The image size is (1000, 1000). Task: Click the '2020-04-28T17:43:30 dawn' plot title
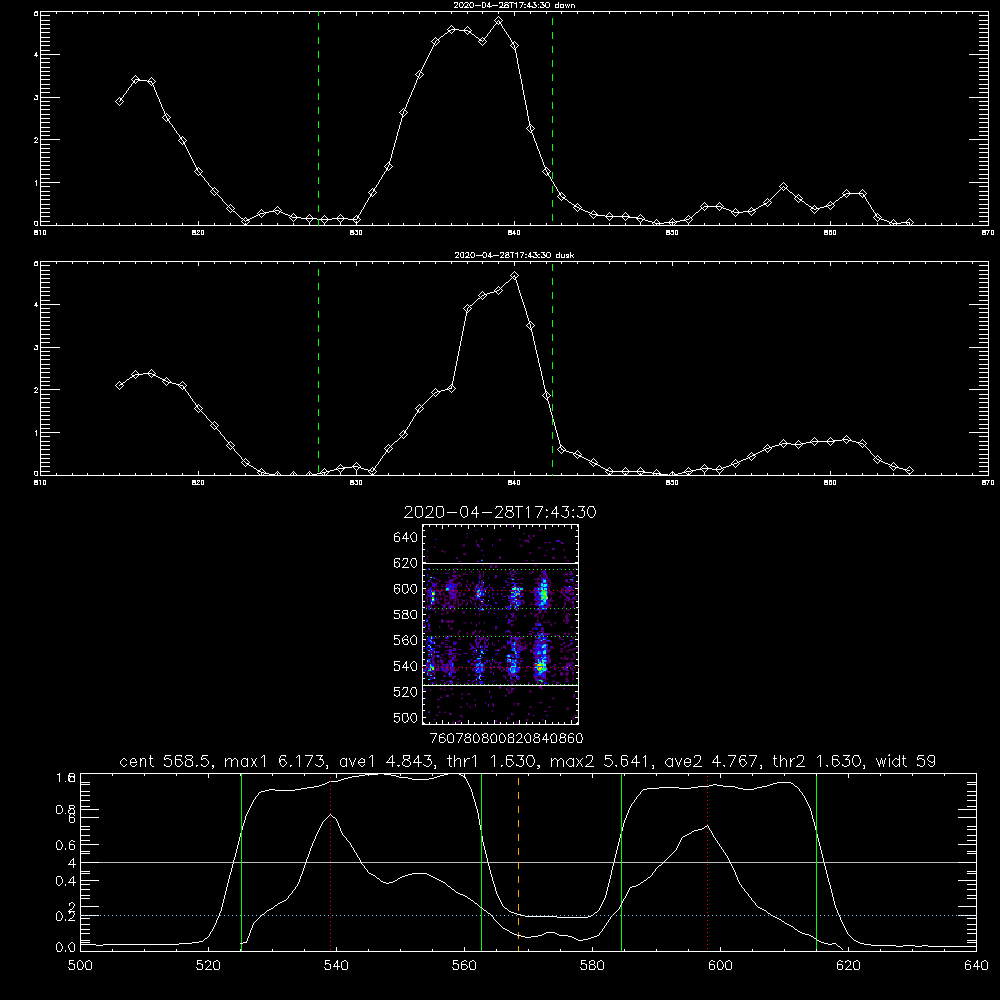[514, 5]
